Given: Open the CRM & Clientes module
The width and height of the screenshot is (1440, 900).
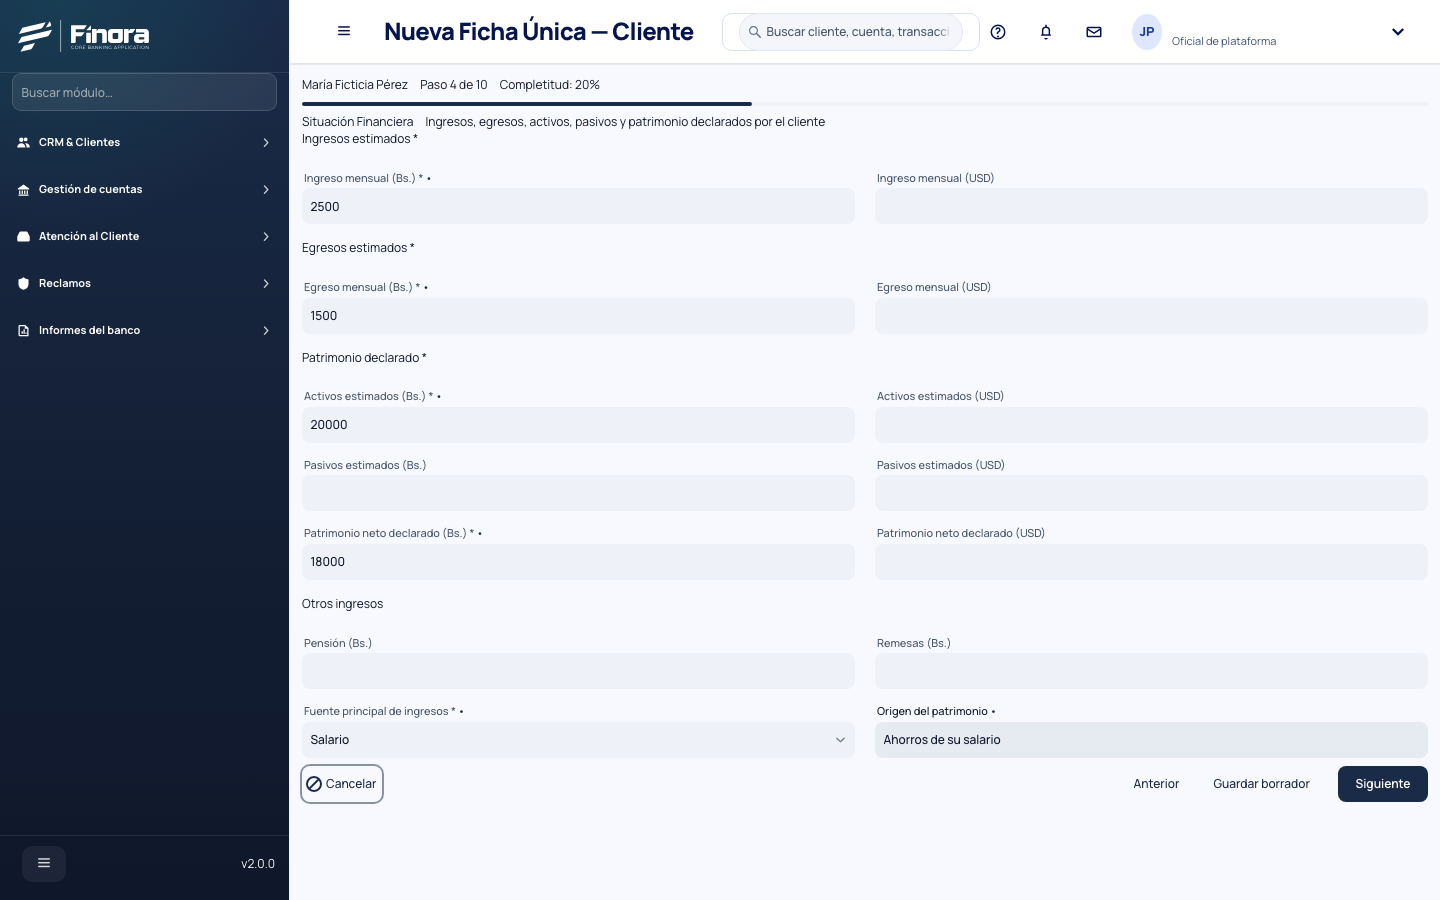Looking at the screenshot, I should click(x=144, y=142).
